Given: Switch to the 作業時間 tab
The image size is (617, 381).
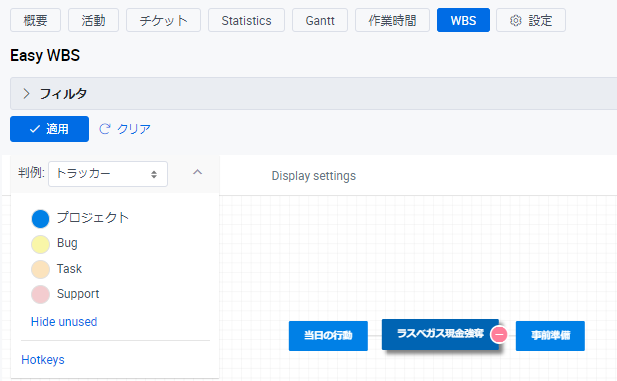Looking at the screenshot, I should pyautogui.click(x=392, y=20).
